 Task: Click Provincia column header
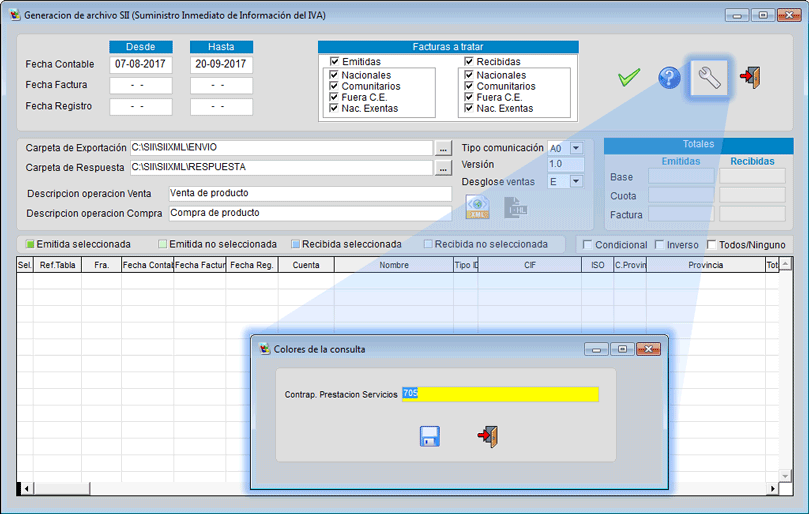coord(705,265)
